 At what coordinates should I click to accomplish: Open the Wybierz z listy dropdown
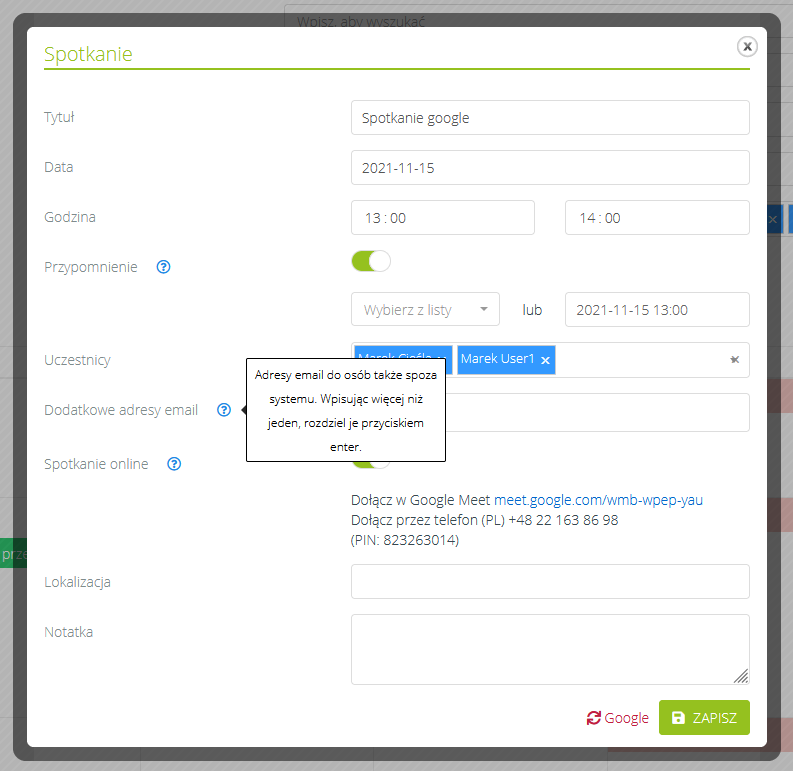pyautogui.click(x=425, y=310)
